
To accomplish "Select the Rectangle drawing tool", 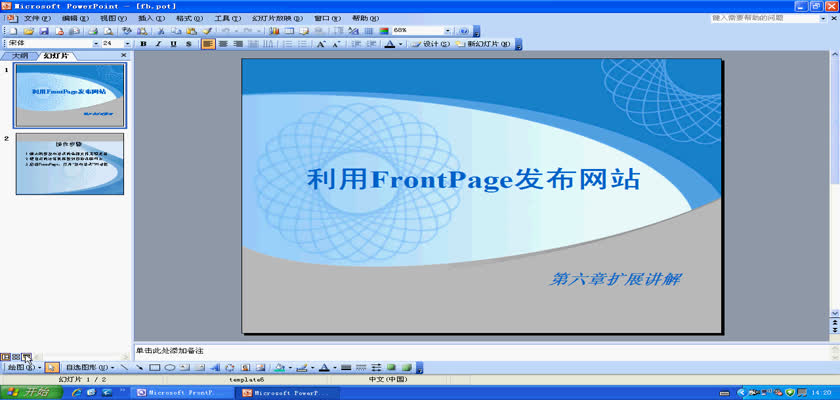I will point(155,368).
